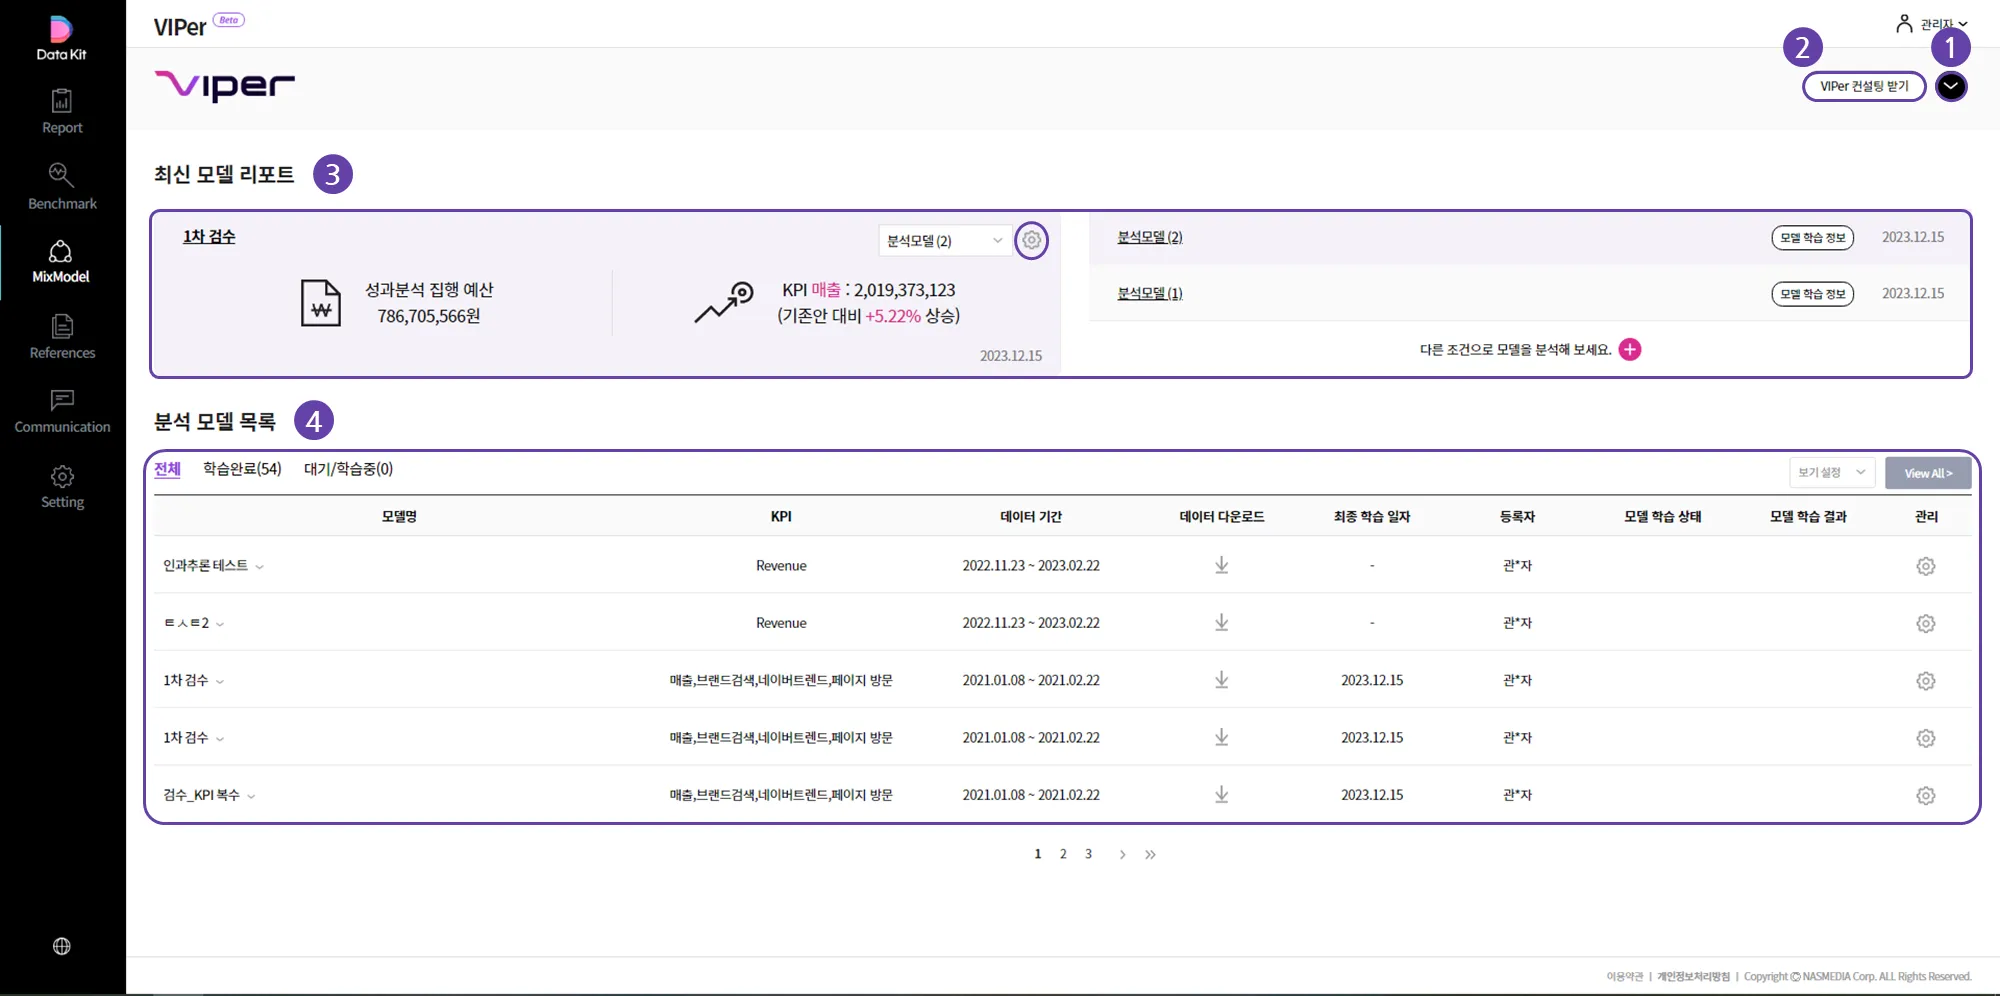The height and width of the screenshot is (996, 2000).
Task: Open the 개인정보처리방침 footer link
Action: tap(1693, 977)
